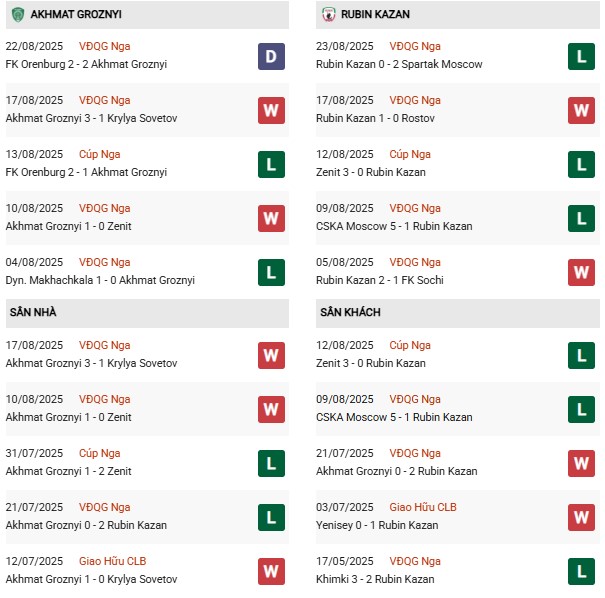Image resolution: width=605 pixels, height=598 pixels.
Task: Open Cúp Nga link on 13/08/2025 match
Action: click(100, 154)
